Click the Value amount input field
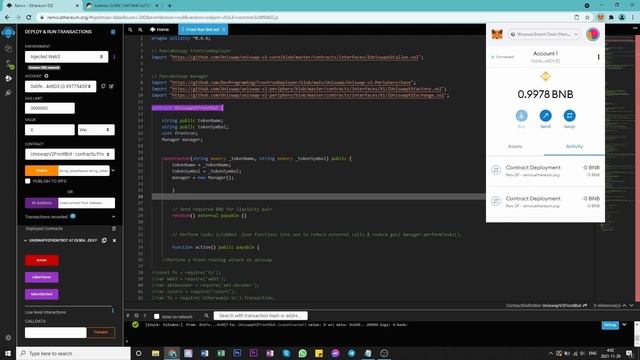This screenshot has height=360, width=640. click(x=50, y=130)
